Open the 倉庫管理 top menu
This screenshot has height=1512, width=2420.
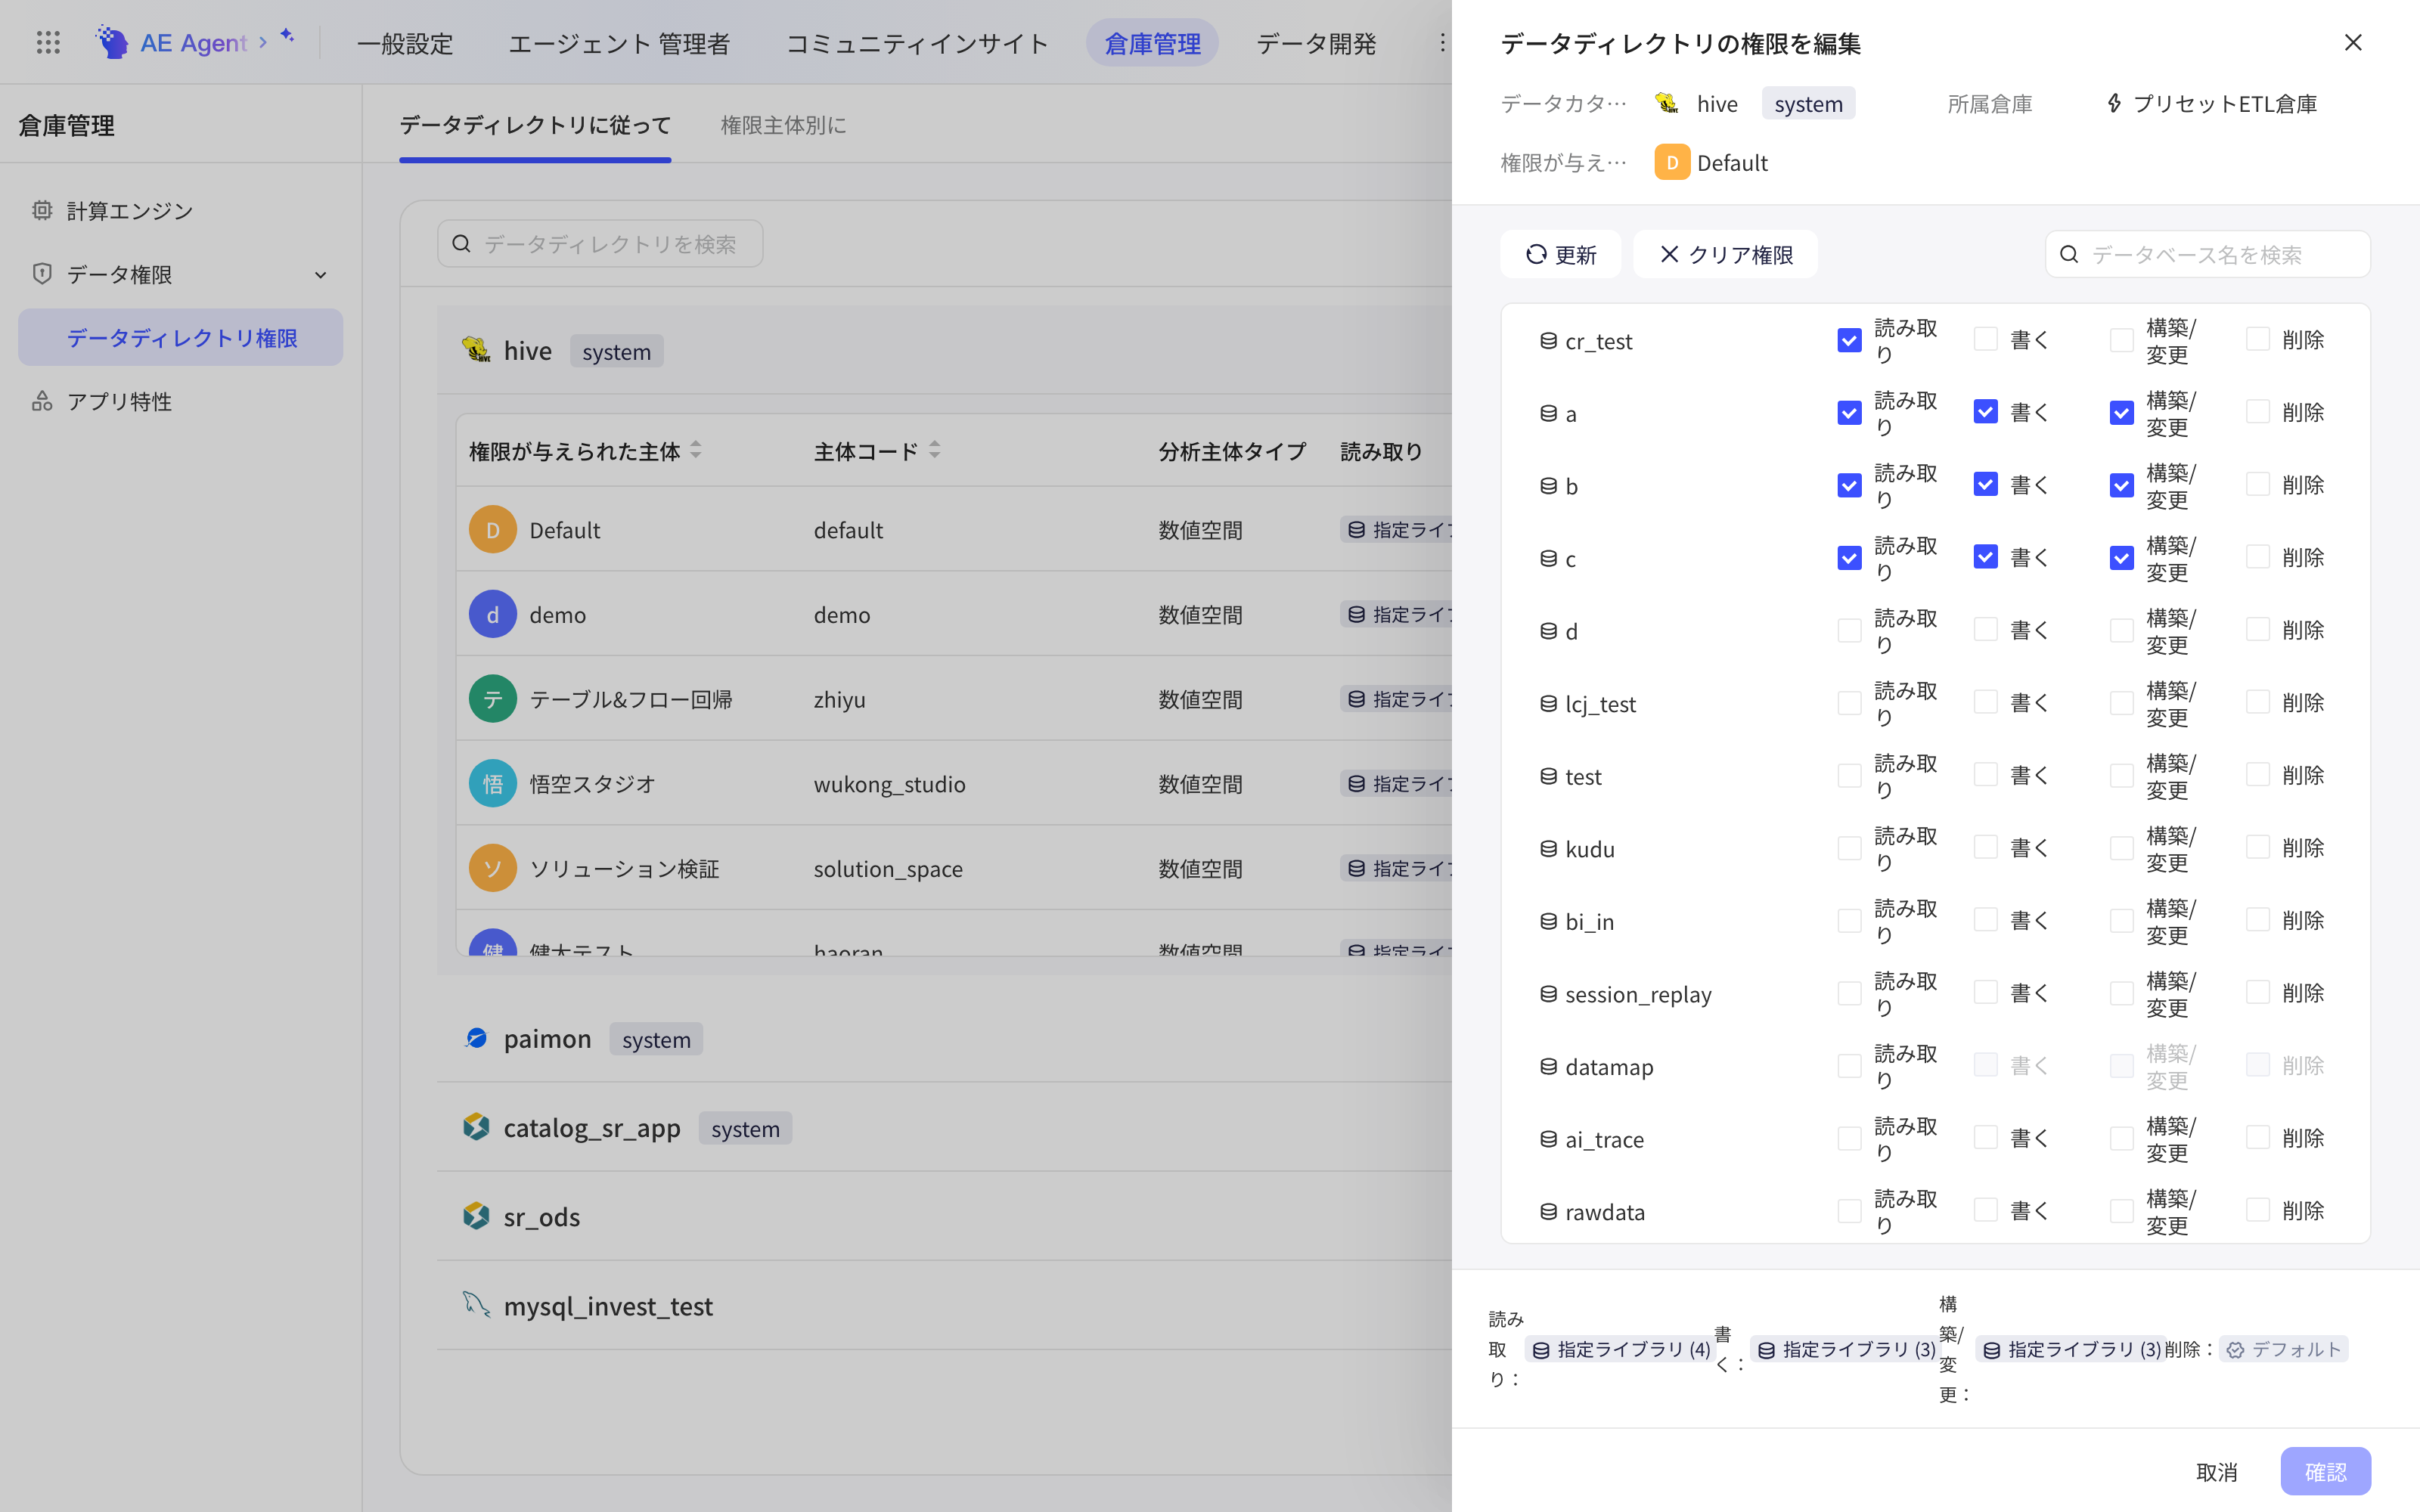(x=1152, y=43)
